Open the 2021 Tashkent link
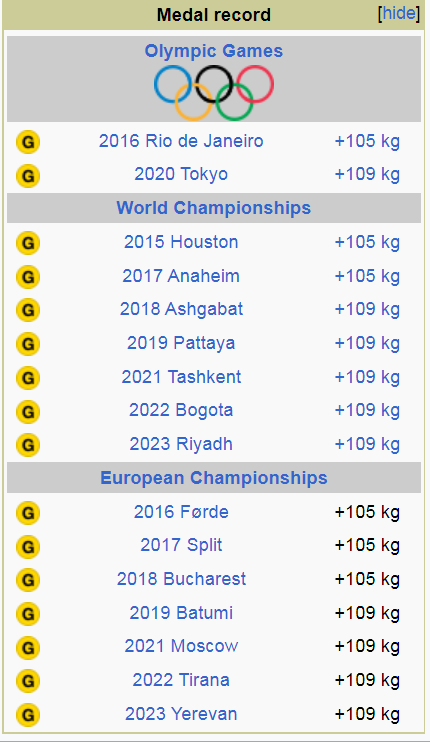Image resolution: width=430 pixels, height=756 pixels. click(181, 377)
